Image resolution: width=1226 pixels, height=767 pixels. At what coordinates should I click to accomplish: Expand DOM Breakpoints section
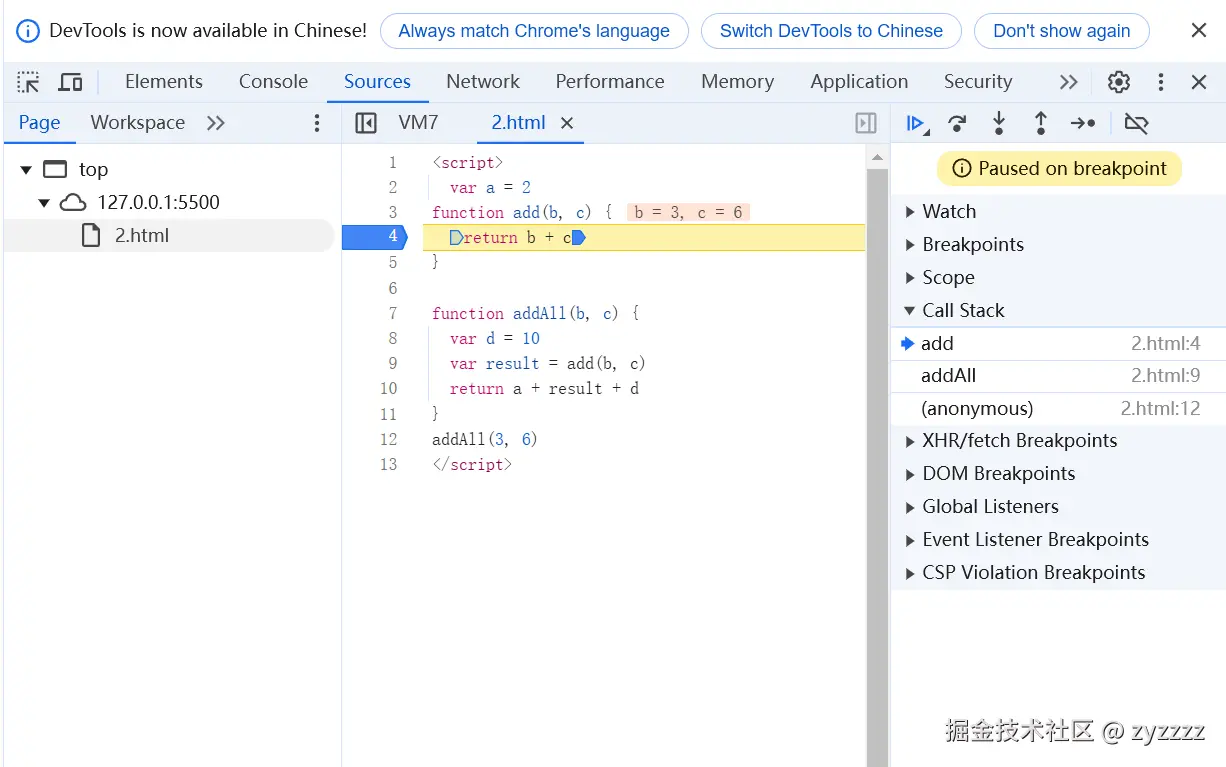tap(910, 474)
